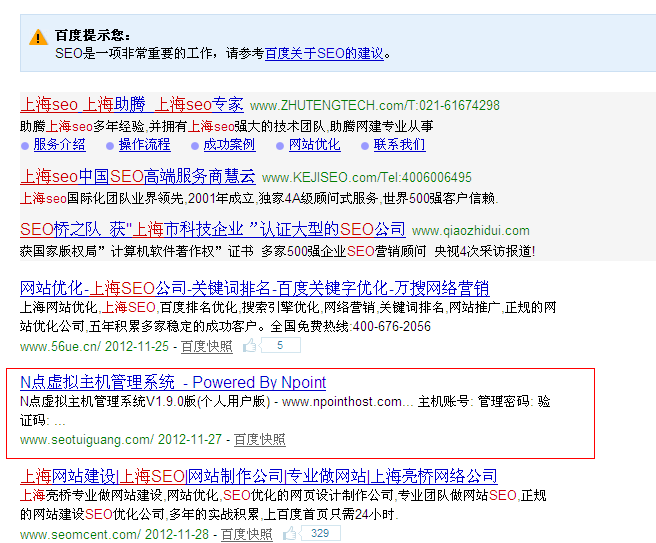Click the like count box showing 5
This screenshot has height=543, width=656.
[x=280, y=346]
